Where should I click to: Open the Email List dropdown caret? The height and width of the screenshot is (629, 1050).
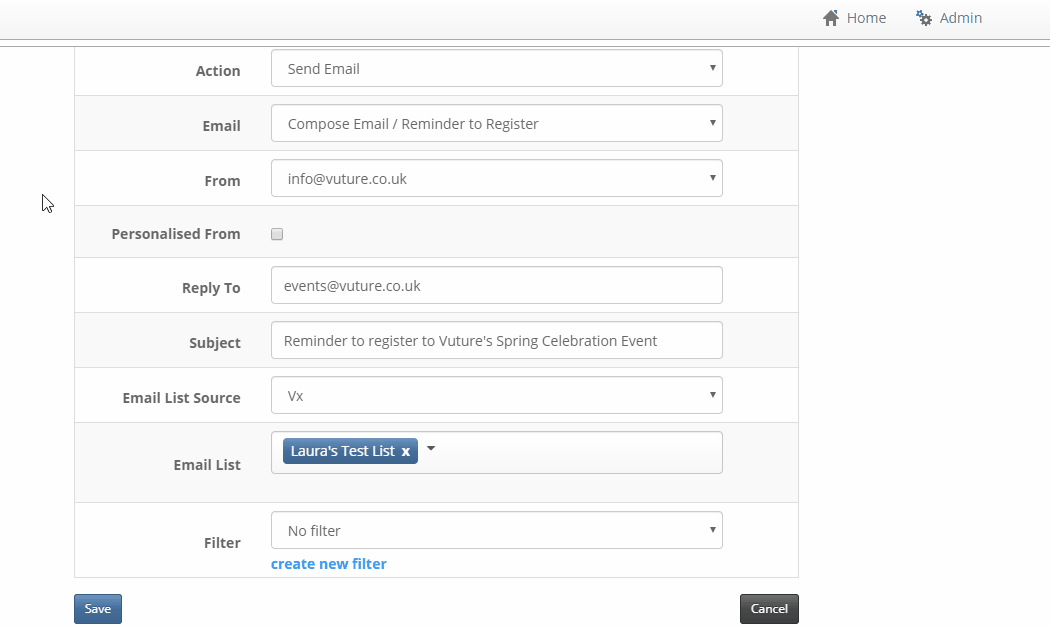431,448
